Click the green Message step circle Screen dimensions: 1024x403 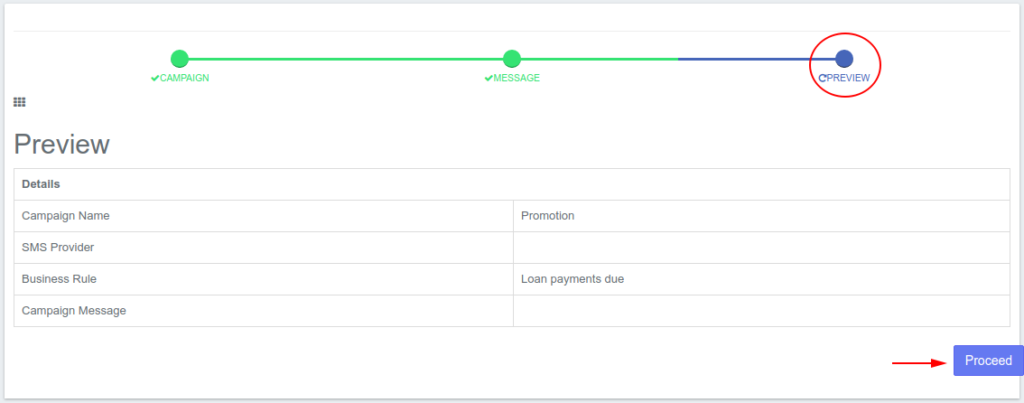(x=512, y=59)
